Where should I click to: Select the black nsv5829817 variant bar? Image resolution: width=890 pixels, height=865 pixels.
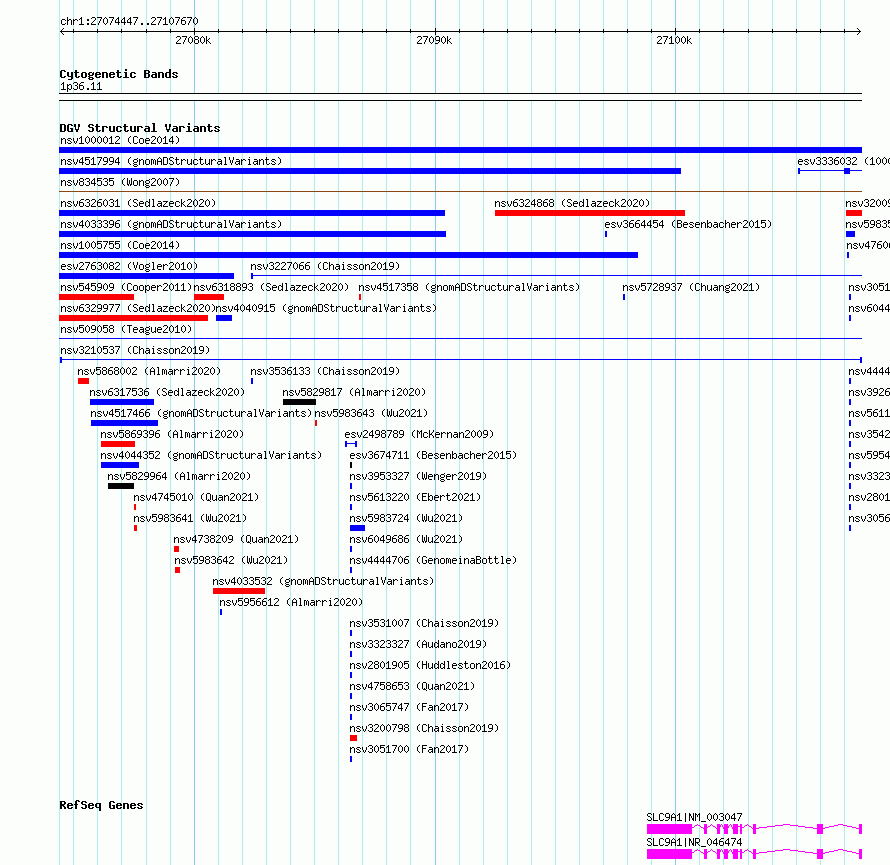click(299, 402)
